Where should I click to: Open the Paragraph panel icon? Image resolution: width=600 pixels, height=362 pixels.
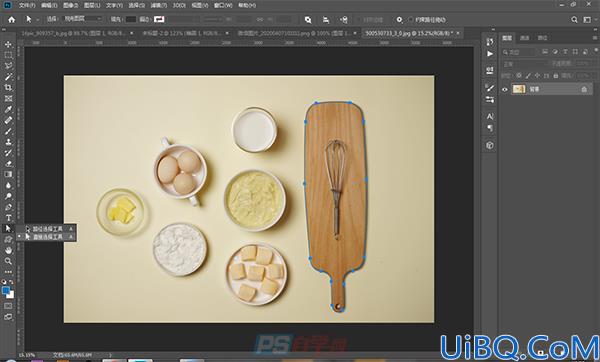[x=490, y=129]
